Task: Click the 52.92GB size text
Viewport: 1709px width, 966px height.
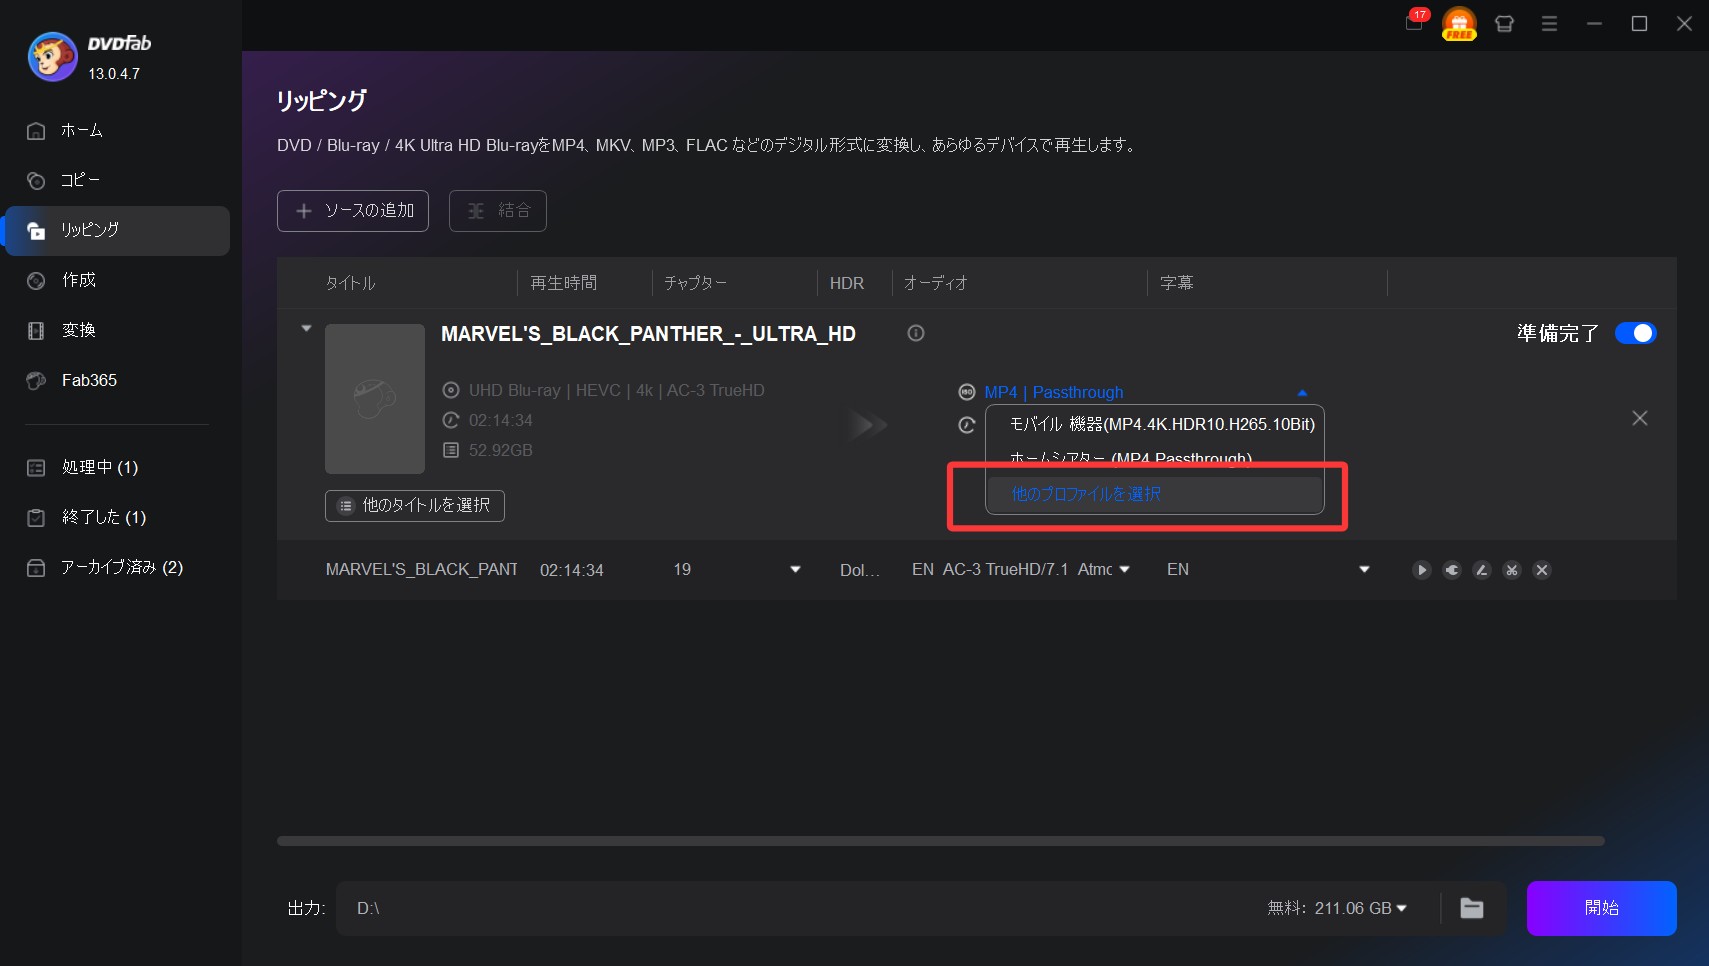Action: (501, 451)
